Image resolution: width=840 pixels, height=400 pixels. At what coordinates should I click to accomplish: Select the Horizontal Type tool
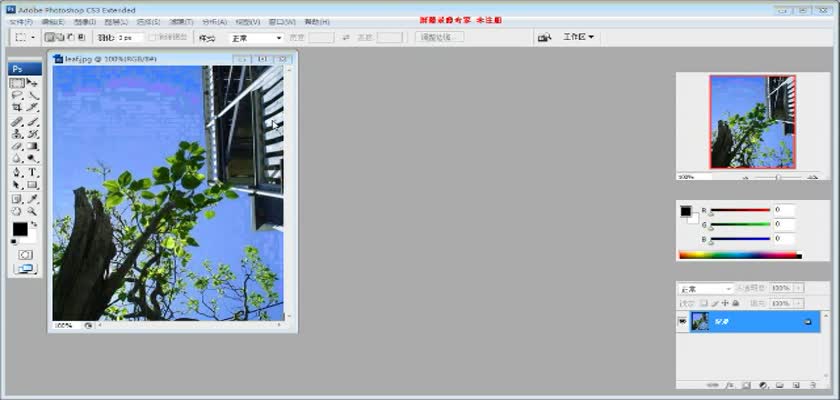coord(32,172)
